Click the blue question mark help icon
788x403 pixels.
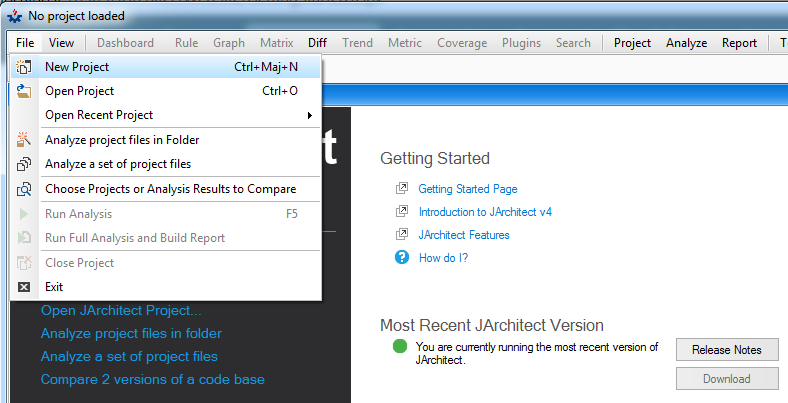pos(402,258)
